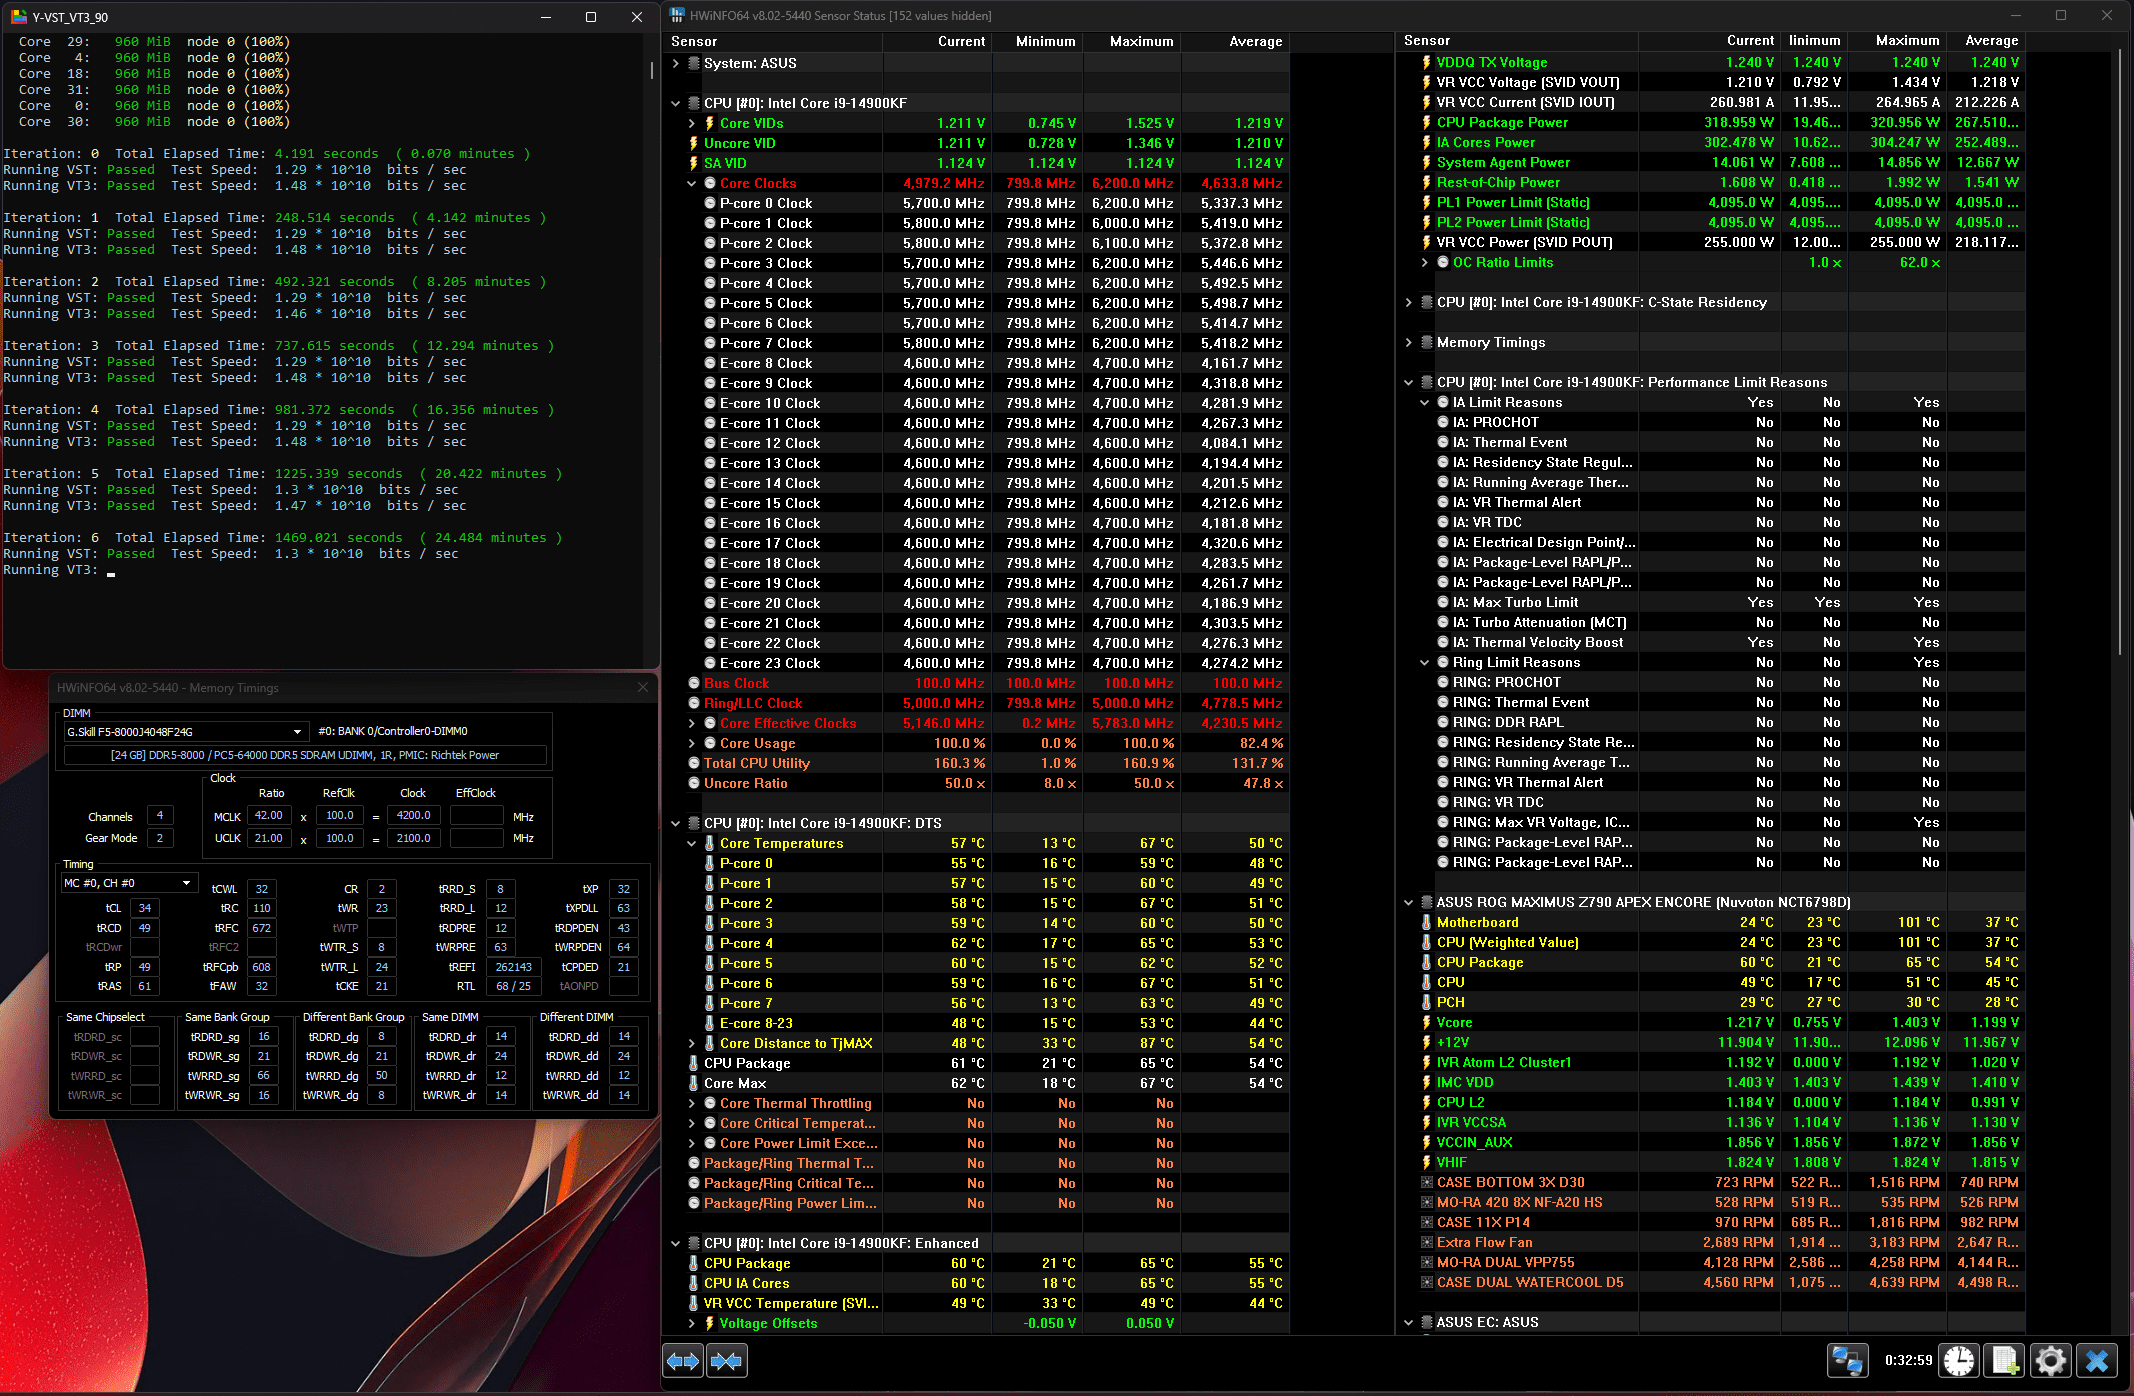The image size is (2134, 1396).
Task: Click the clock reset-timer icon
Action: 1959,1361
